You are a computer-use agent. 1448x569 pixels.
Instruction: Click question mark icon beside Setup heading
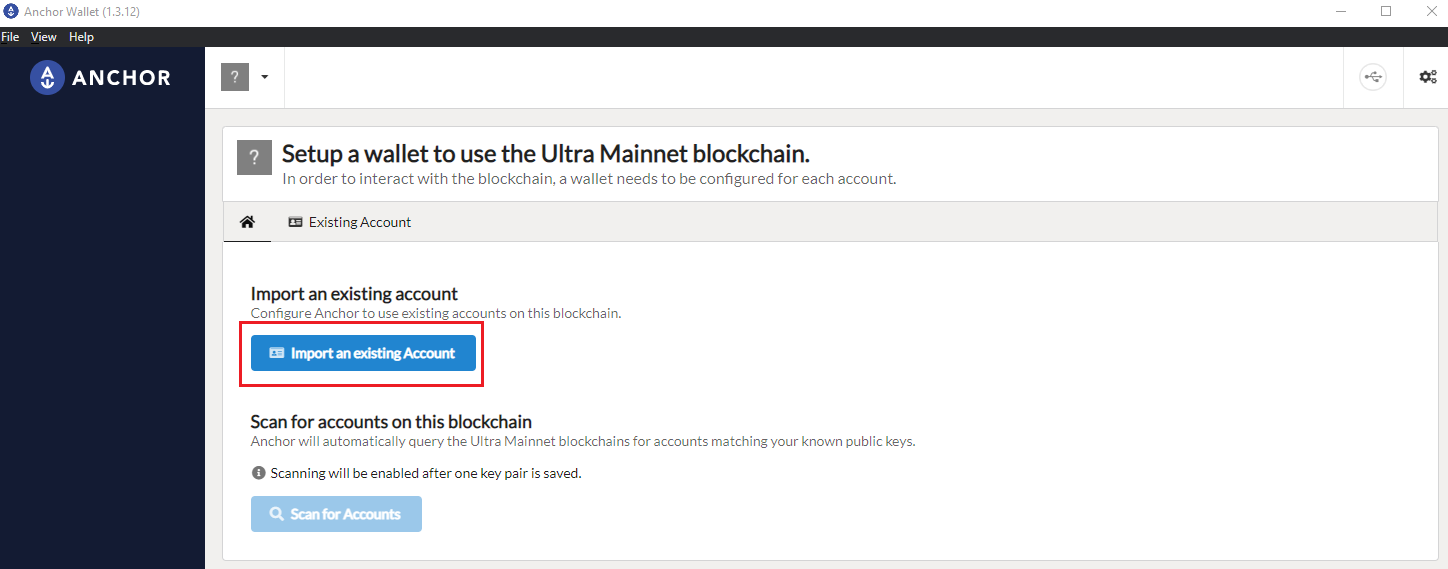254,158
